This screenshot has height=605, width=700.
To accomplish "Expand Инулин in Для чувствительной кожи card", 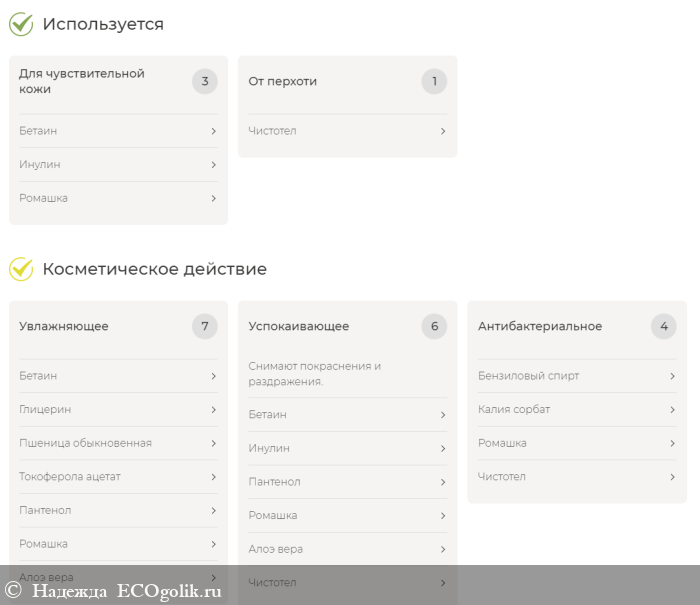I will coord(118,165).
